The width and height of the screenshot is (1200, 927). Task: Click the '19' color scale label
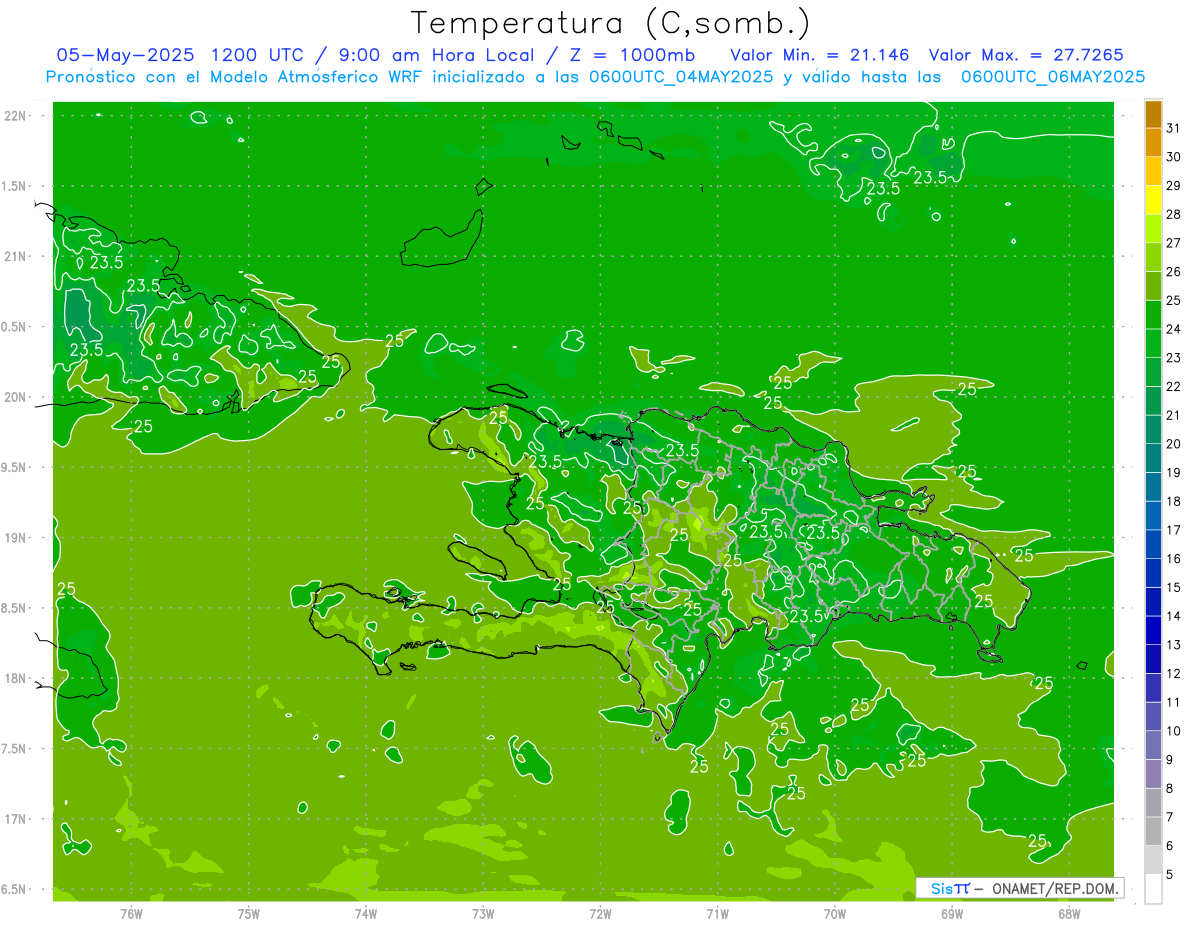(x=1174, y=473)
